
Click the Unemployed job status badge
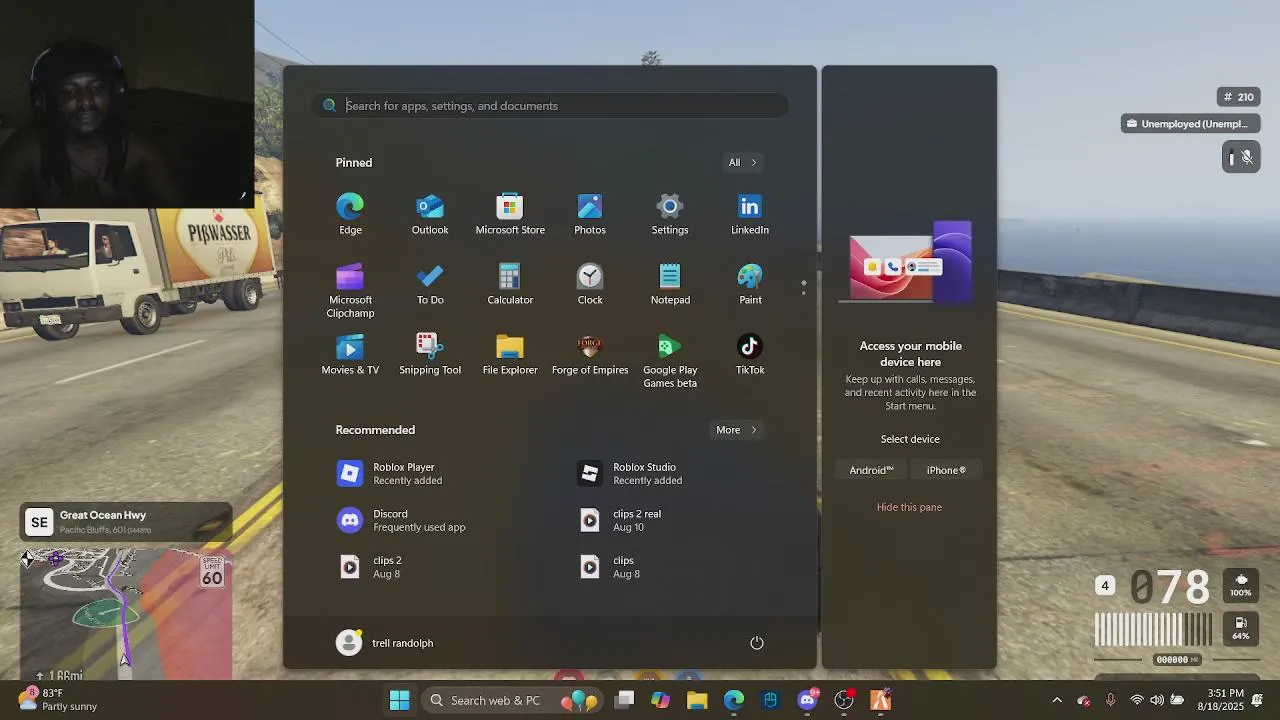coord(1188,124)
